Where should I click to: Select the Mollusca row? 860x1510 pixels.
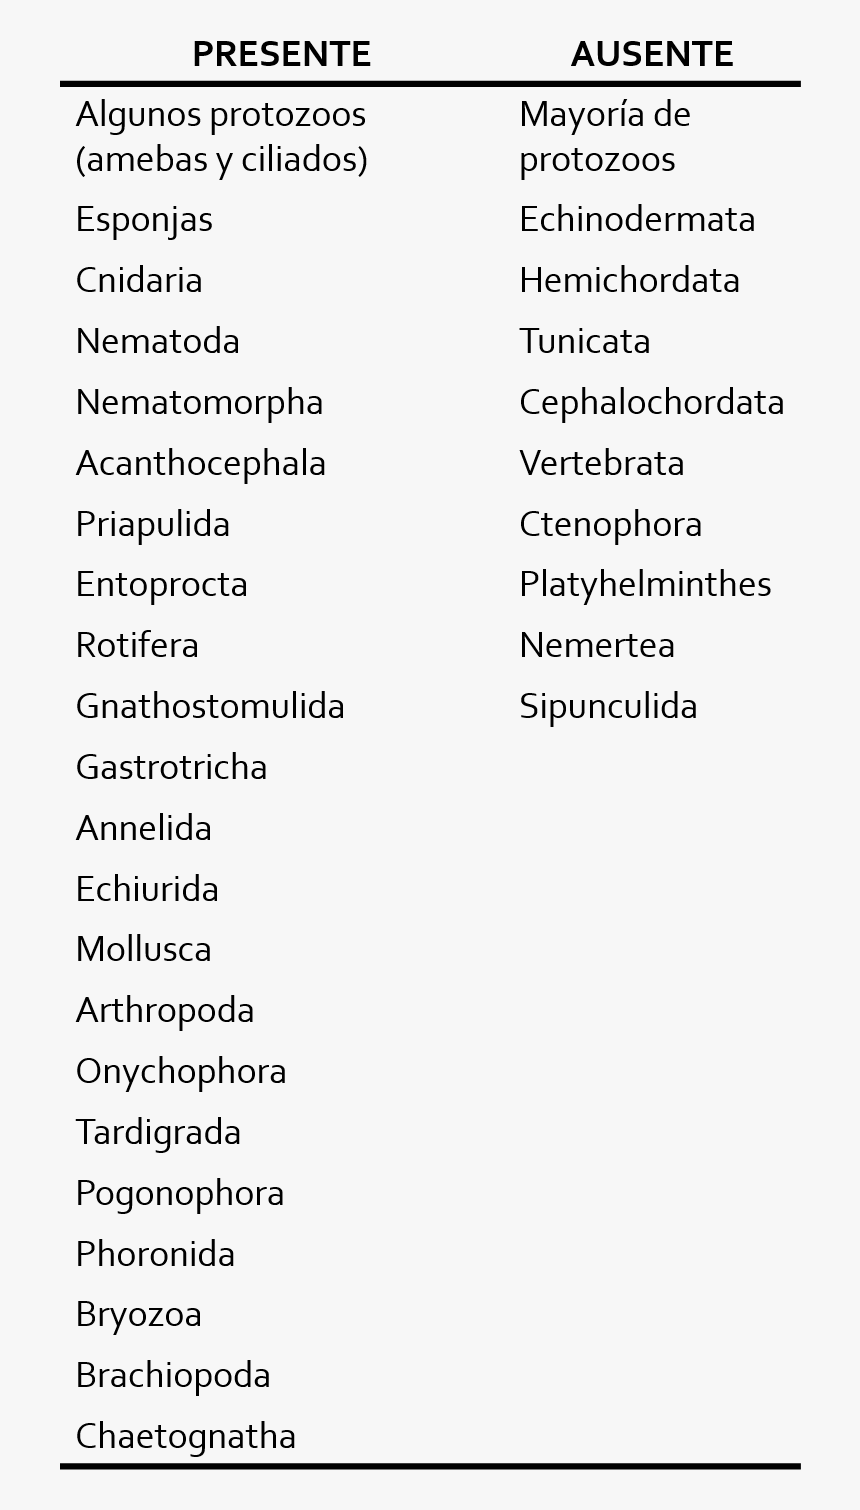(x=144, y=950)
